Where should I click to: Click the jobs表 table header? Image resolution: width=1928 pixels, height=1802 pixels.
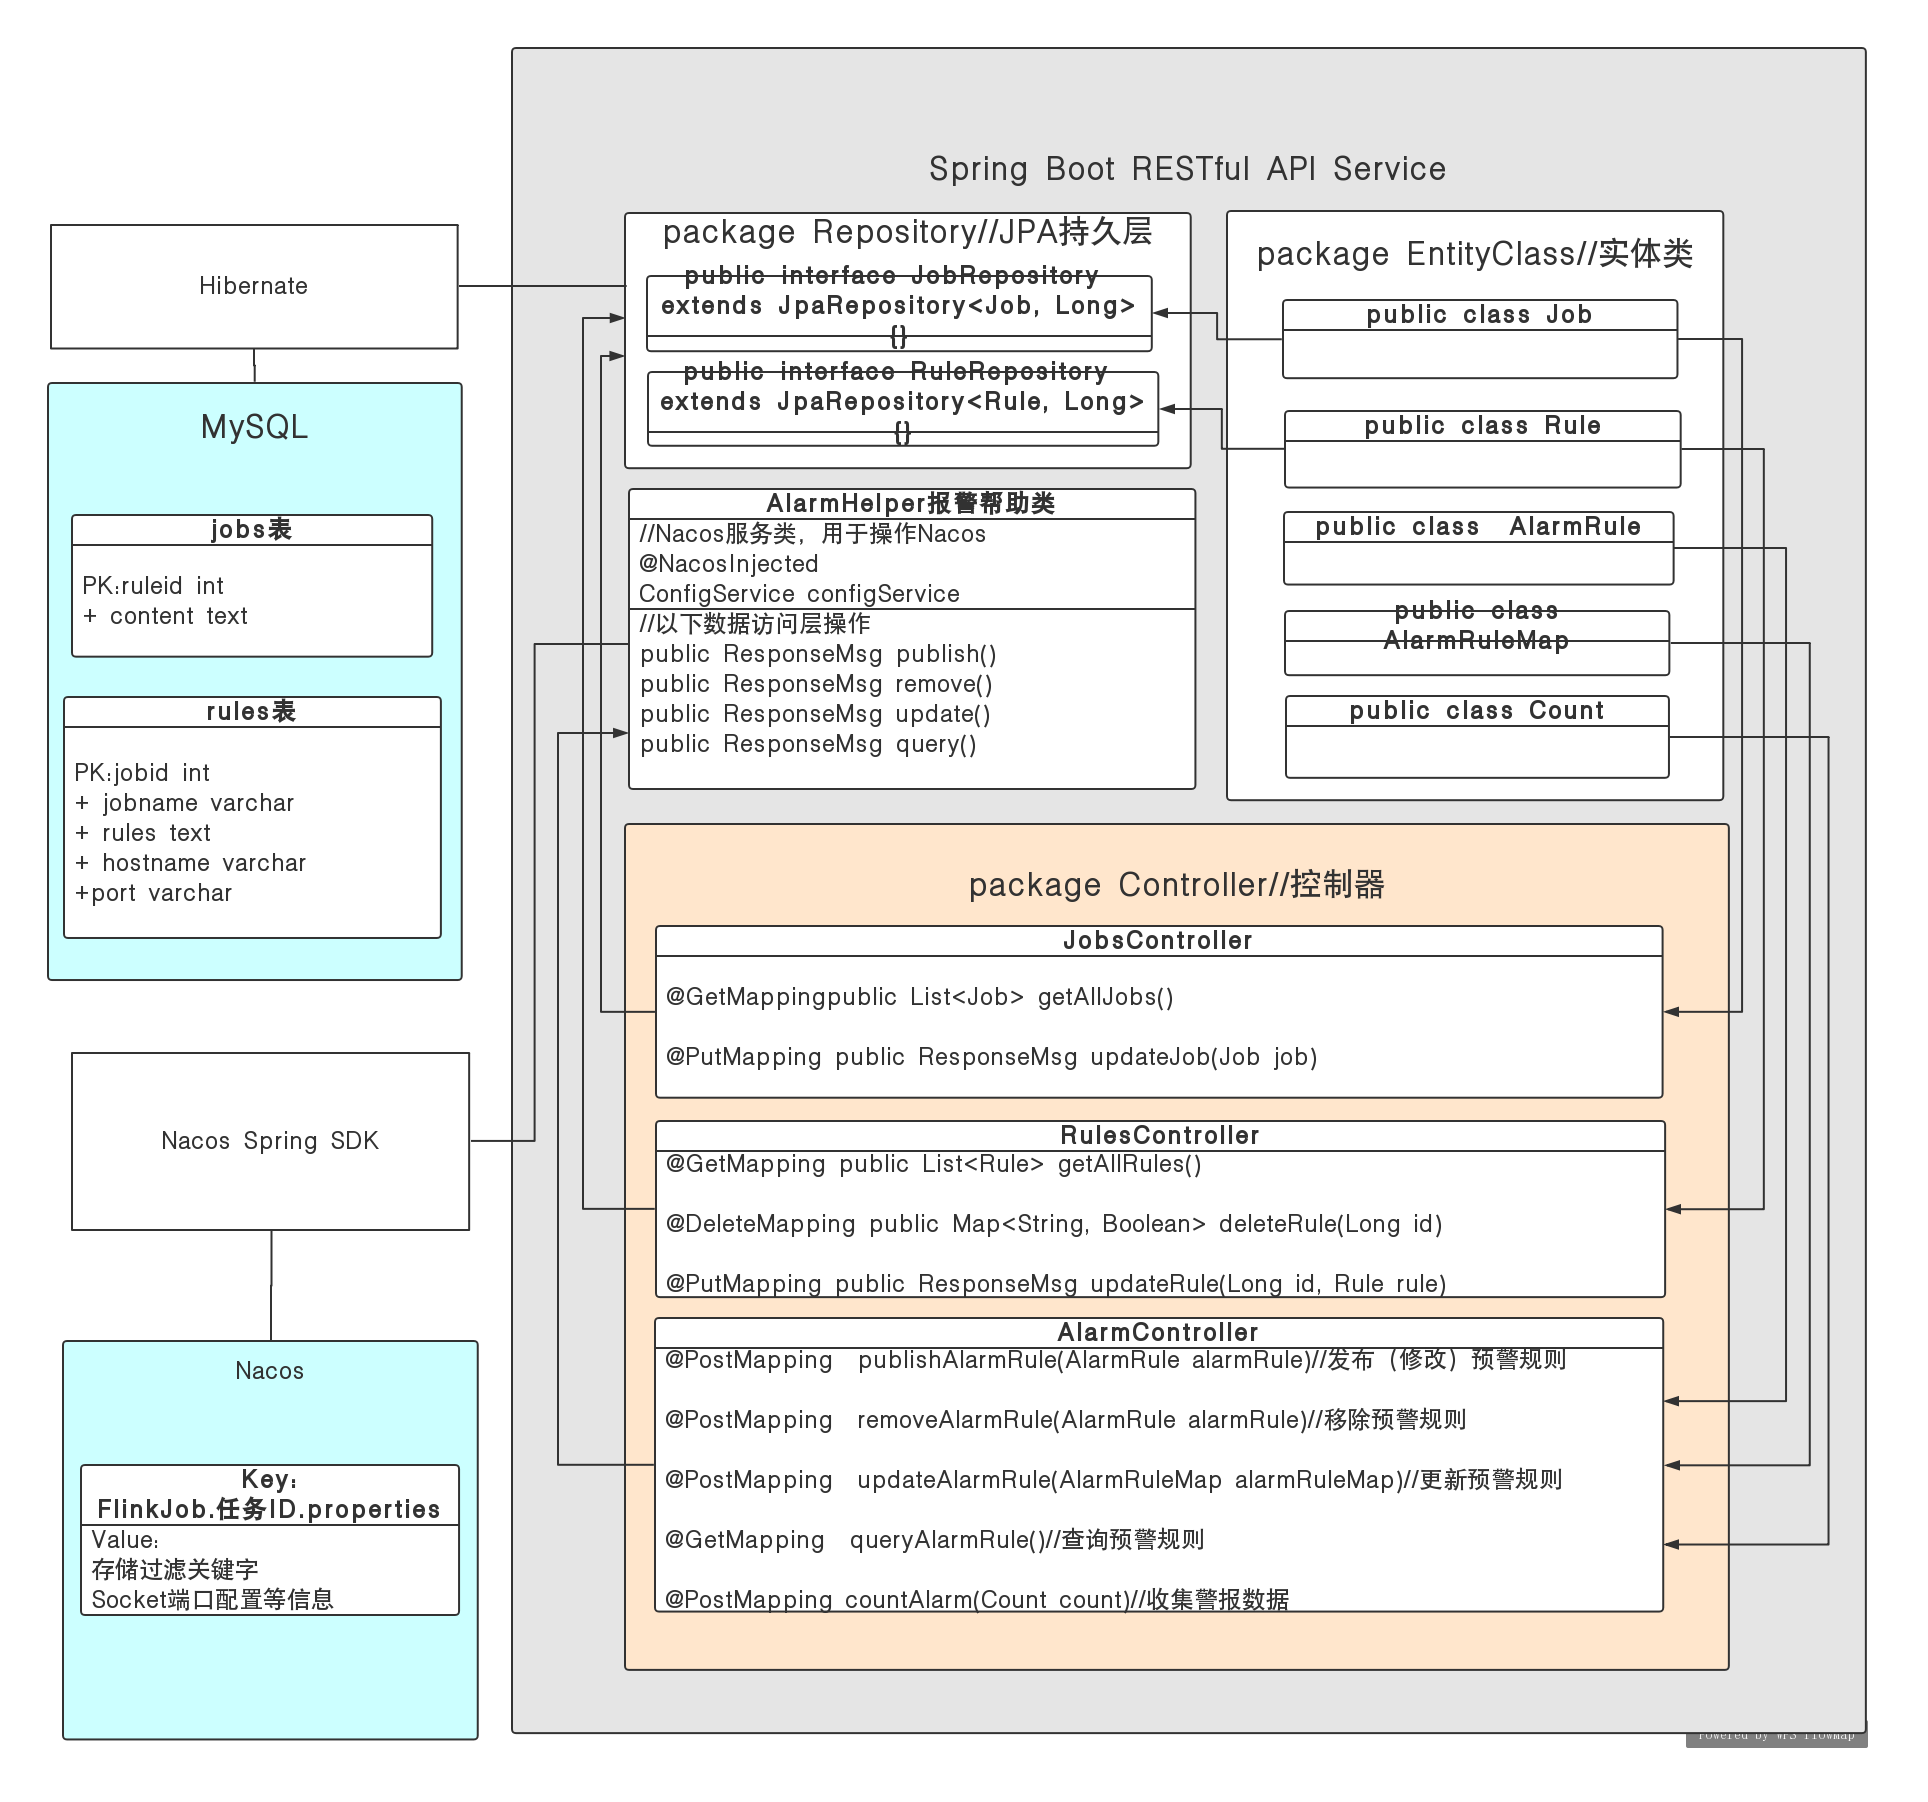click(251, 530)
